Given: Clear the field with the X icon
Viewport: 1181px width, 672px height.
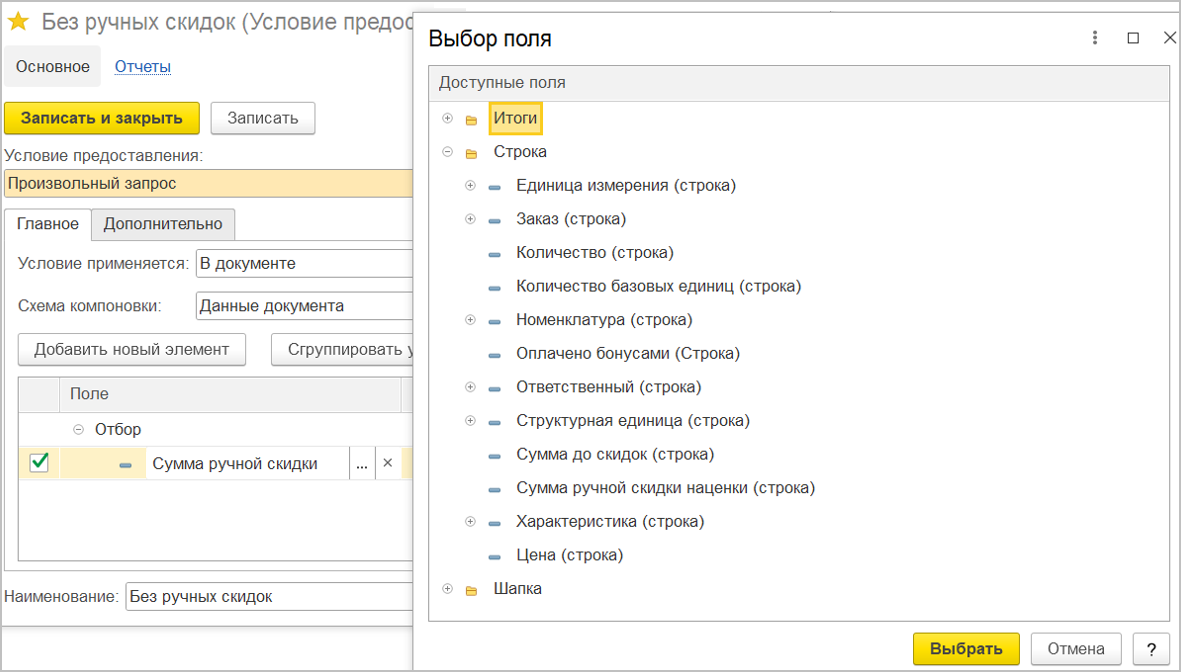Looking at the screenshot, I should point(388,463).
